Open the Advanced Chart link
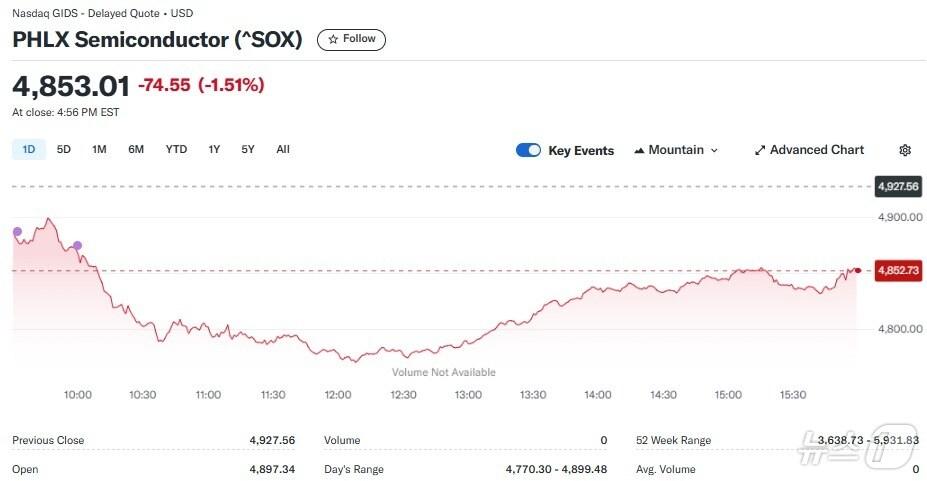 809,150
